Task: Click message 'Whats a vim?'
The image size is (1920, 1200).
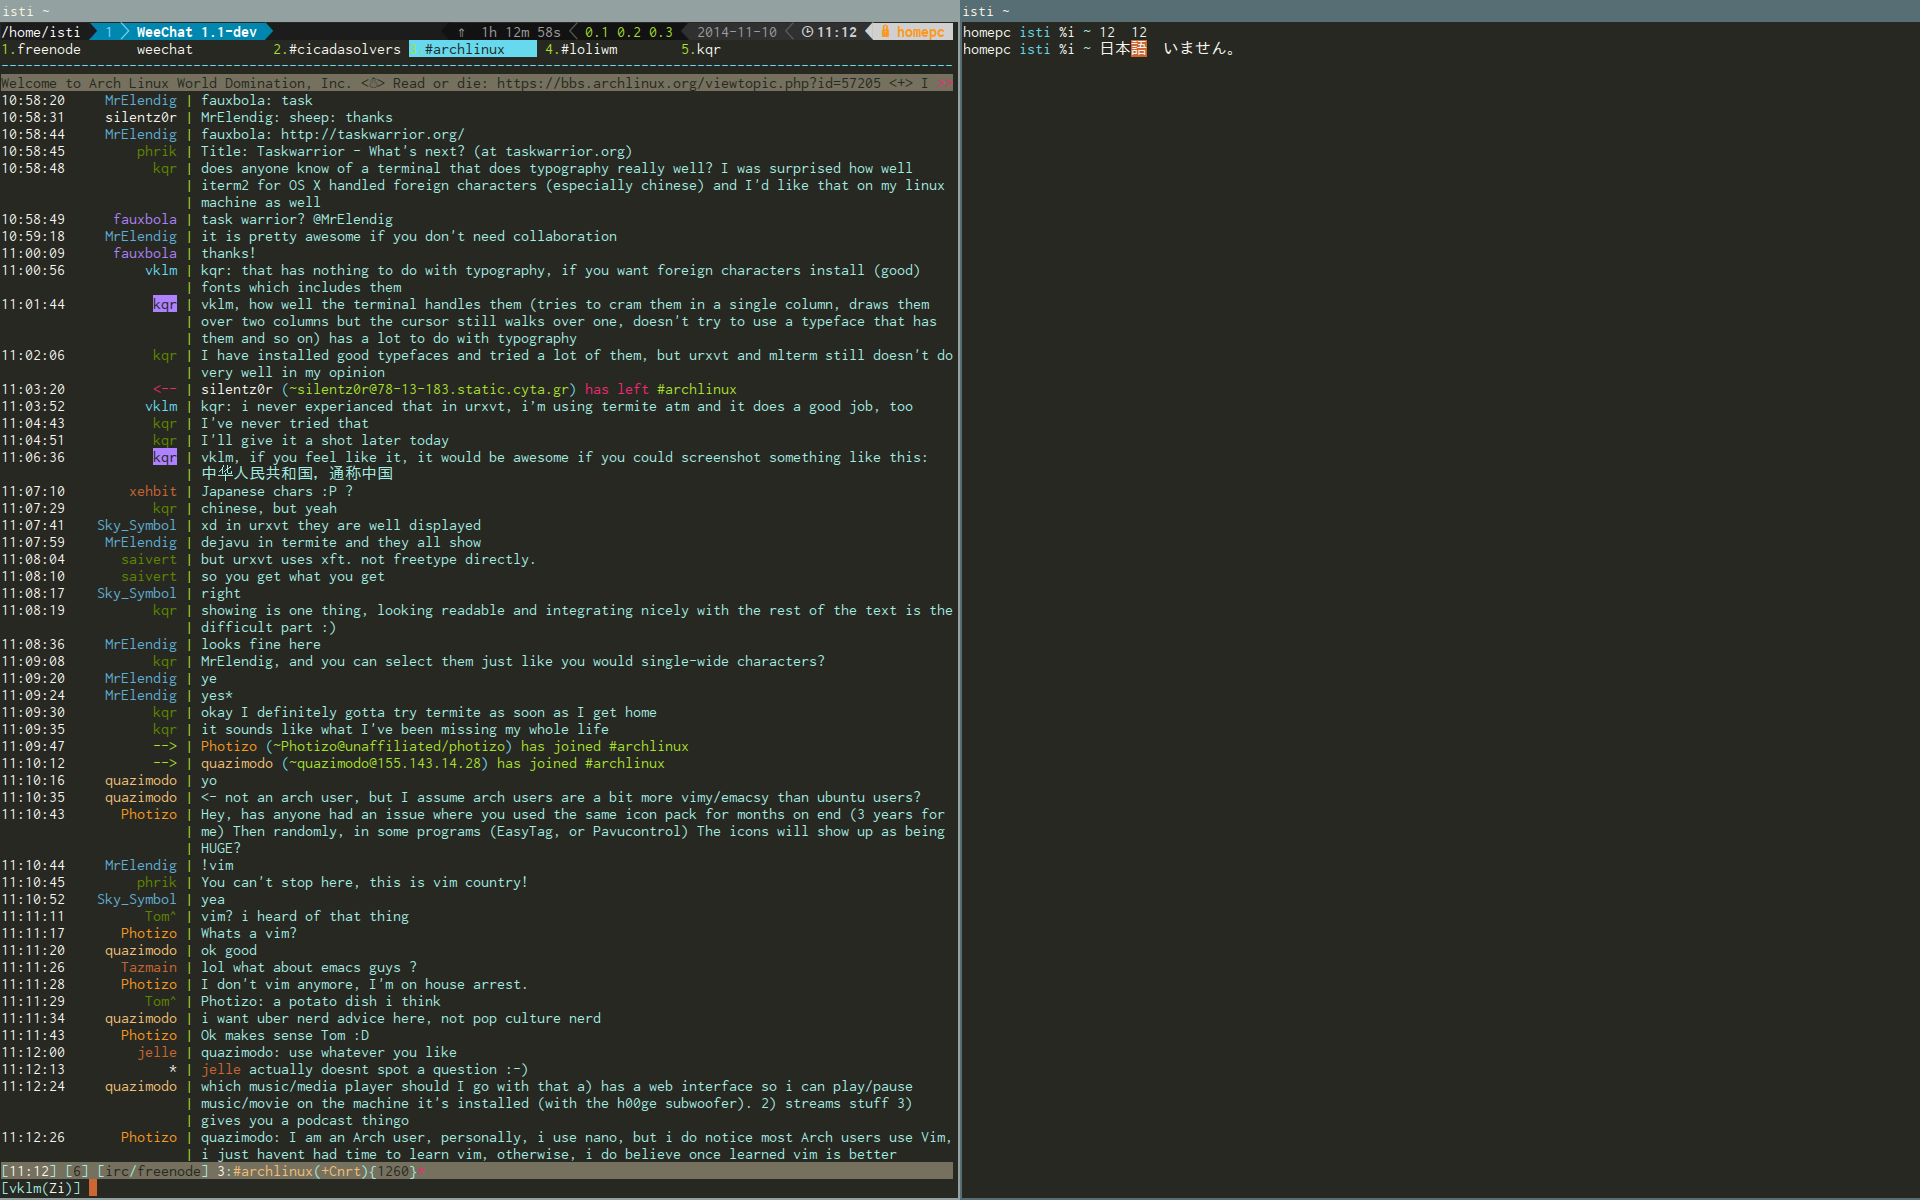Action: point(249,933)
